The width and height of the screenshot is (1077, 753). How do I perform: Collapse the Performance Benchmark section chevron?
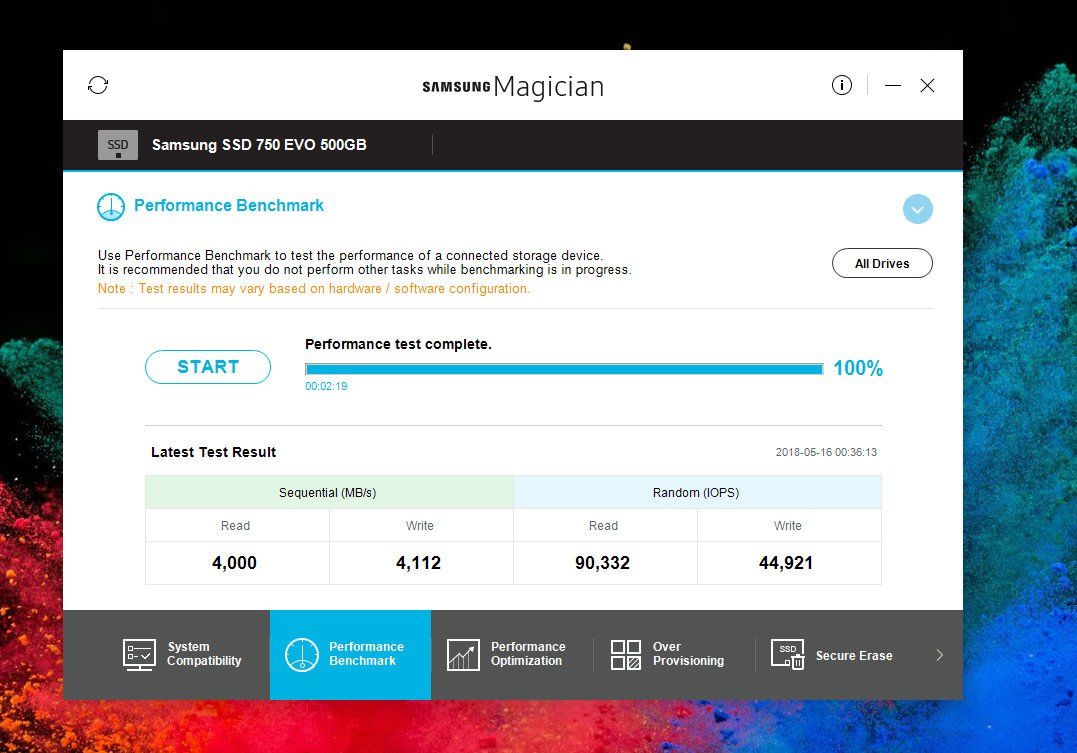pos(918,209)
